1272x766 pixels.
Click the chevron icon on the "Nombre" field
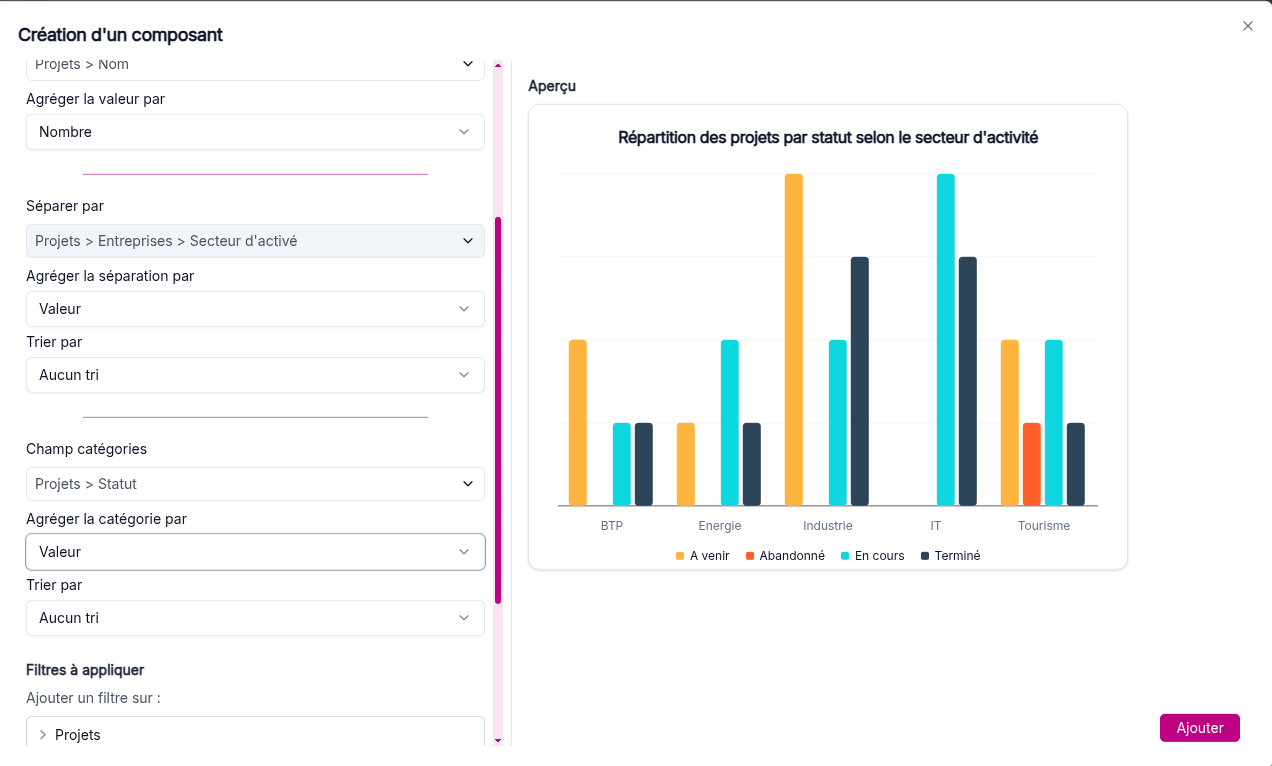(463, 131)
